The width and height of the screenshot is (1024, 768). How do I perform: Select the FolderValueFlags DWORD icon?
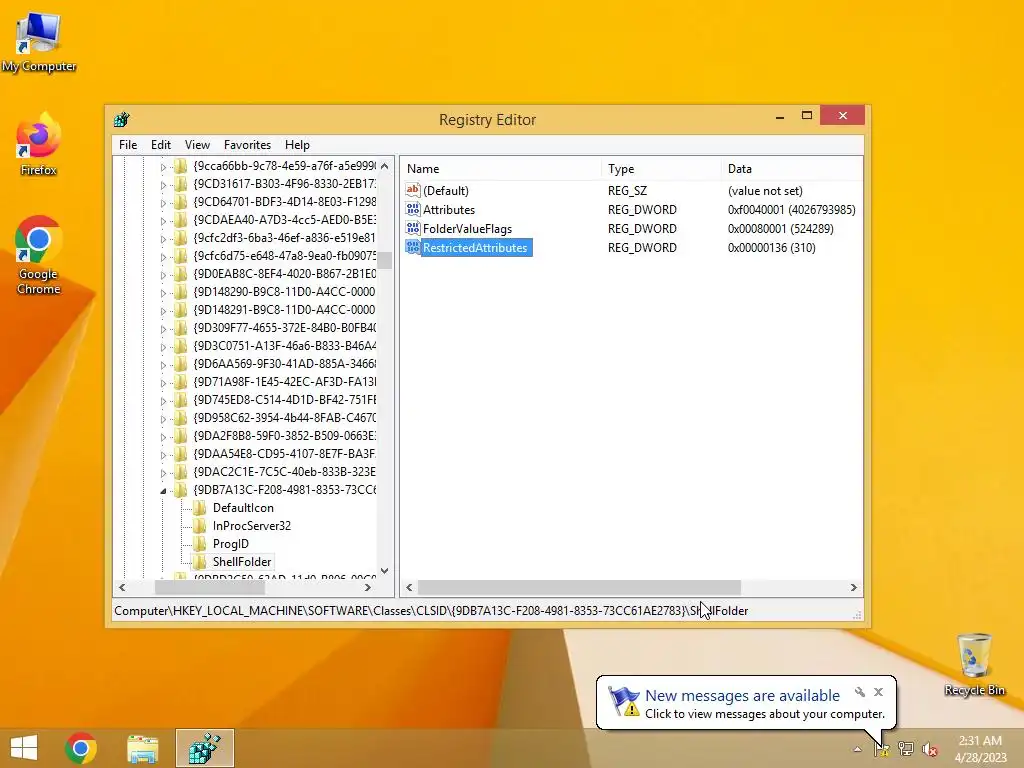(413, 228)
